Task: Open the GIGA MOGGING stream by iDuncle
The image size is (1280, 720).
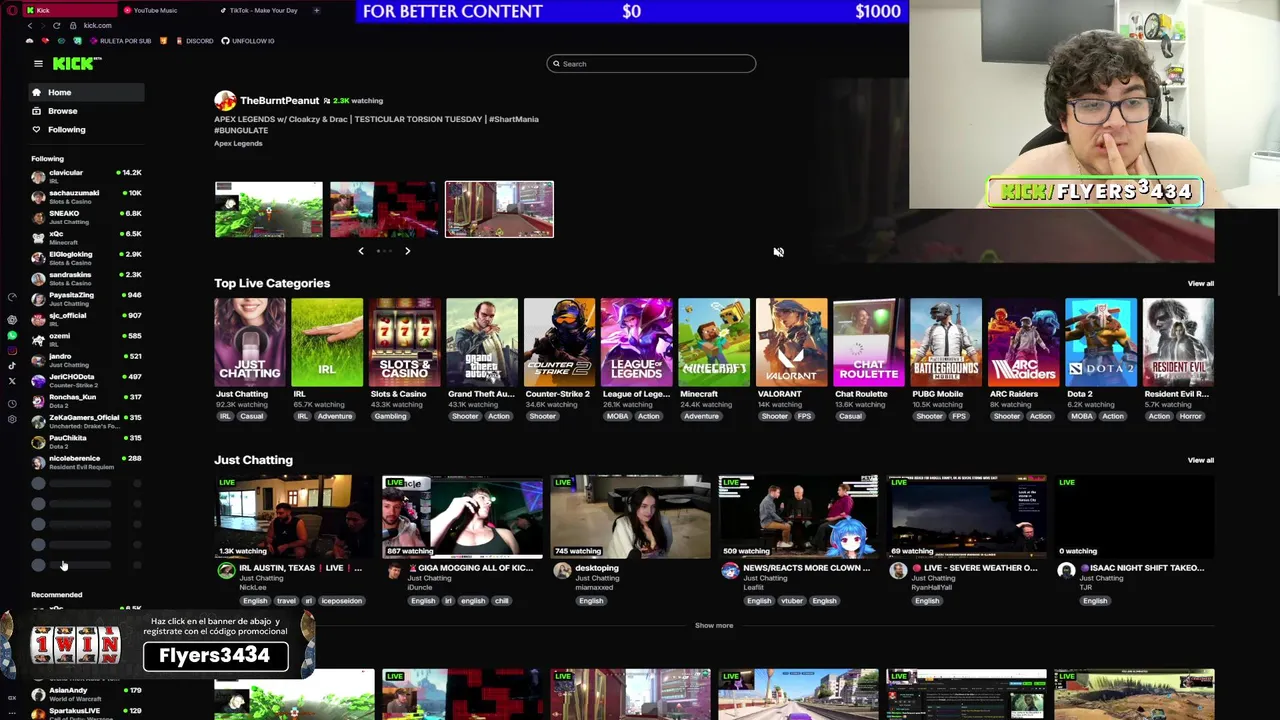Action: point(462,517)
